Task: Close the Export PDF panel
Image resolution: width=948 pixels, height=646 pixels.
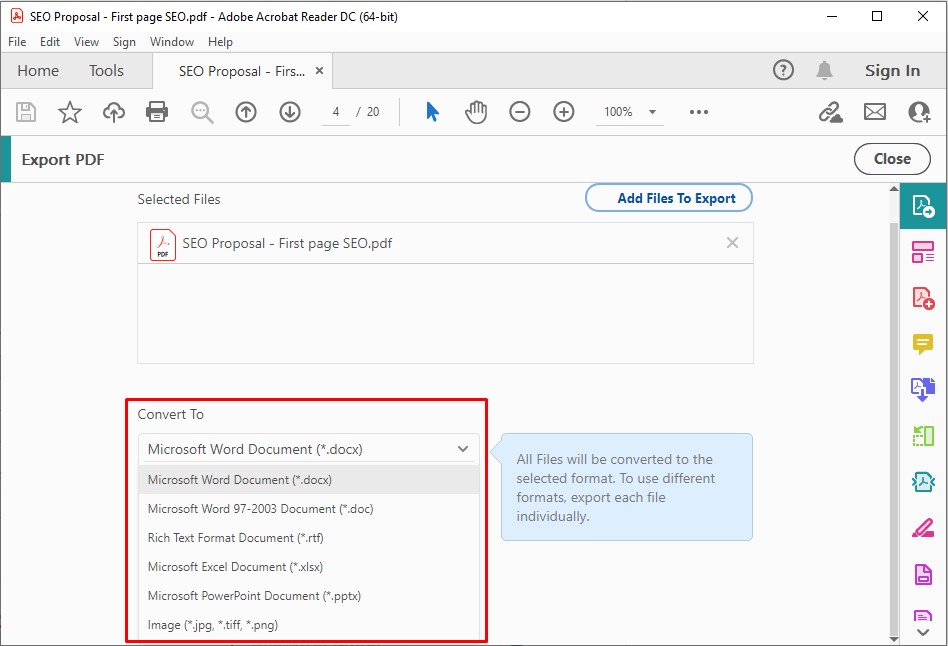Action: [x=891, y=159]
